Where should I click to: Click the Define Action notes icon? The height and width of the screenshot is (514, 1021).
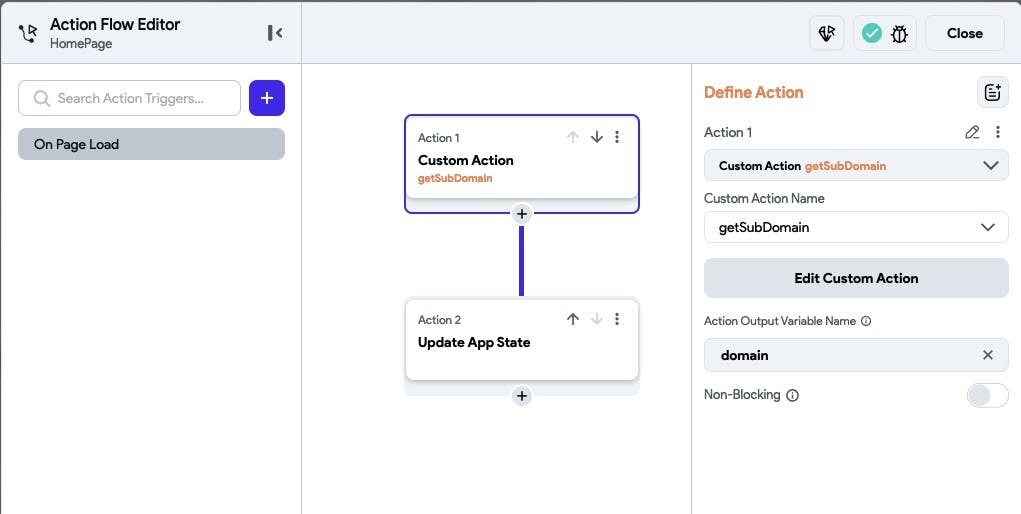click(992, 92)
